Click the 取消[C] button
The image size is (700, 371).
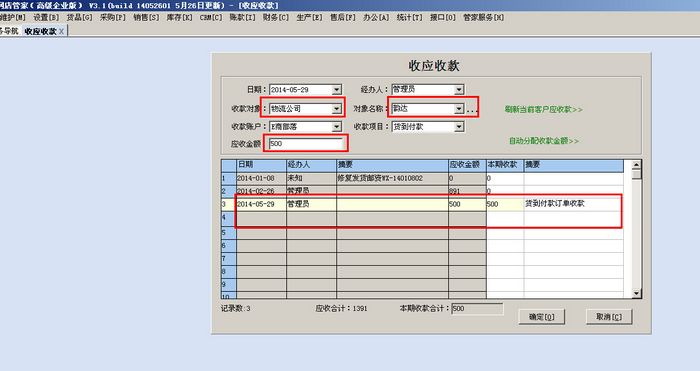609,317
